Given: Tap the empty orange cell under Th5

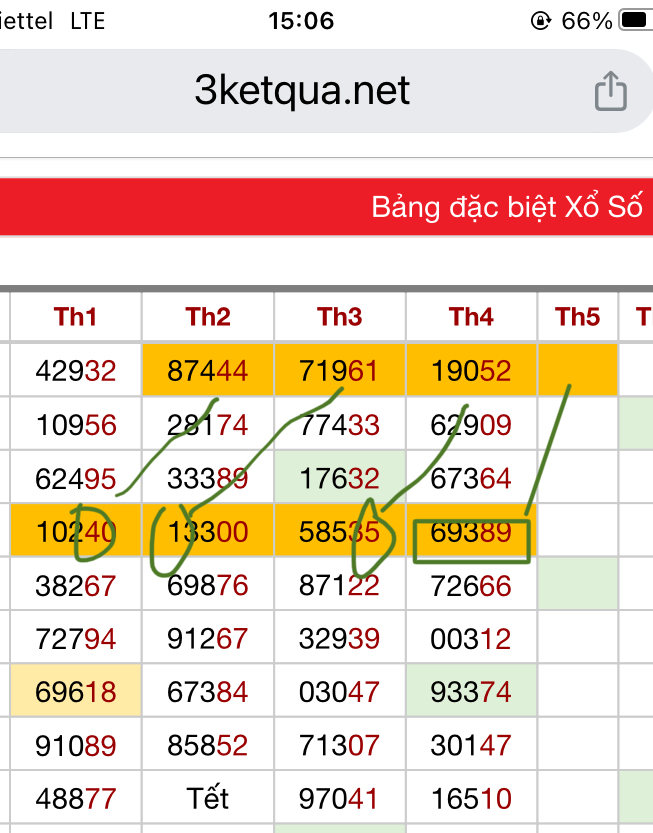Looking at the screenshot, I should [578, 370].
